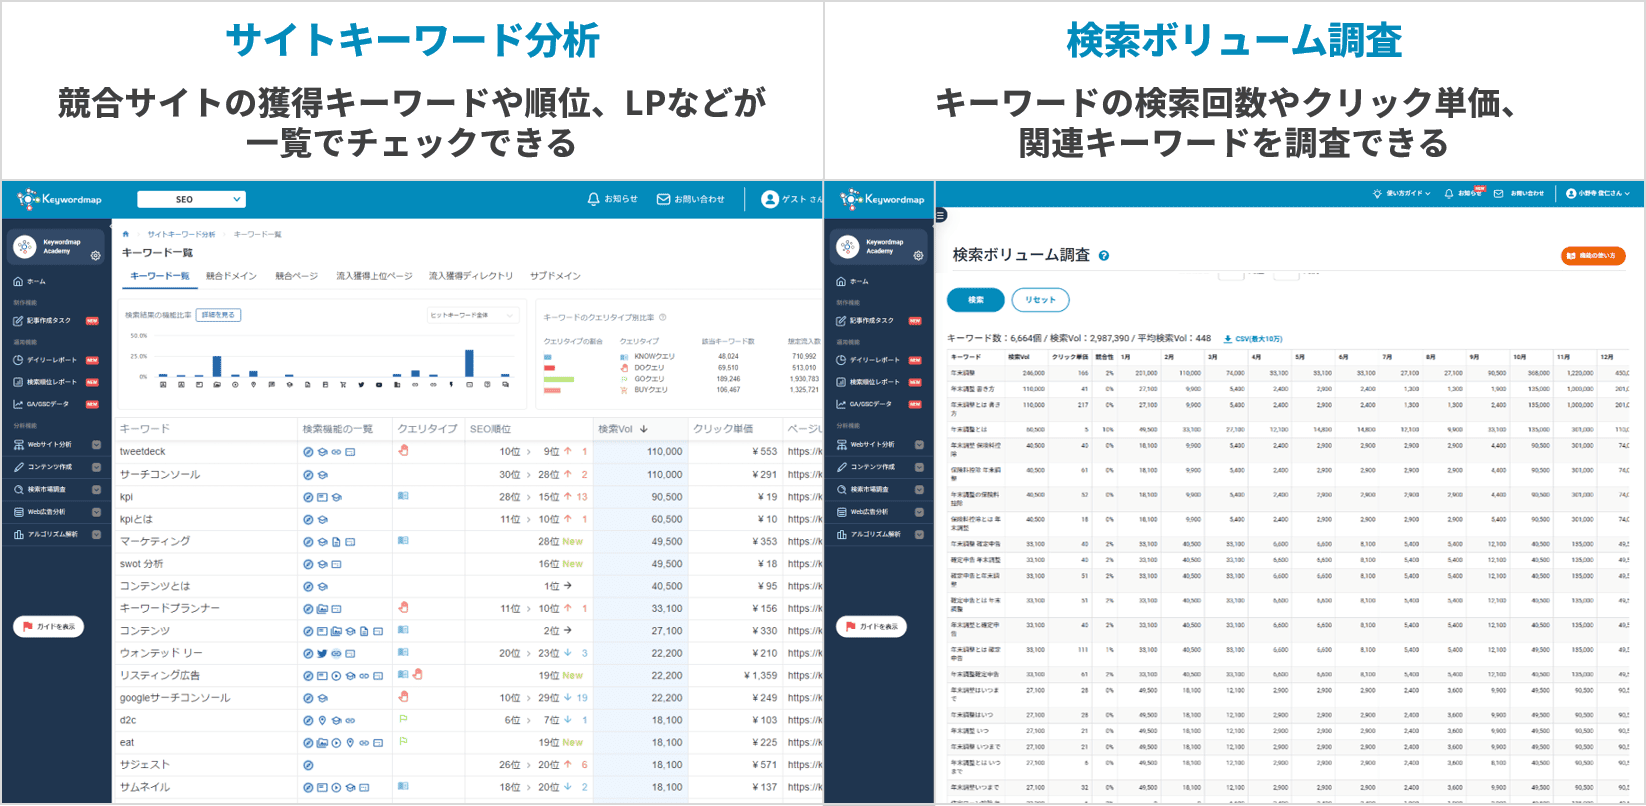The image size is (1646, 806).
Task: Click the help icon beside 検索ボリューム調査 title
Action: tap(1104, 256)
